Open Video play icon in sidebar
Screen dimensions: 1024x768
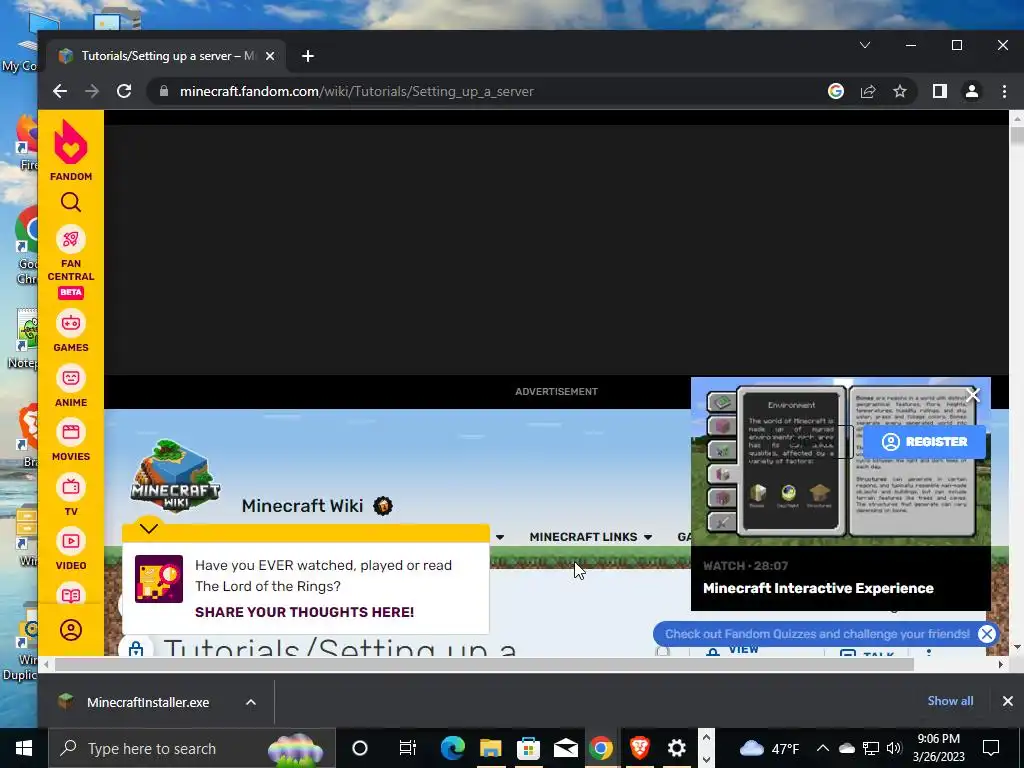(71, 541)
